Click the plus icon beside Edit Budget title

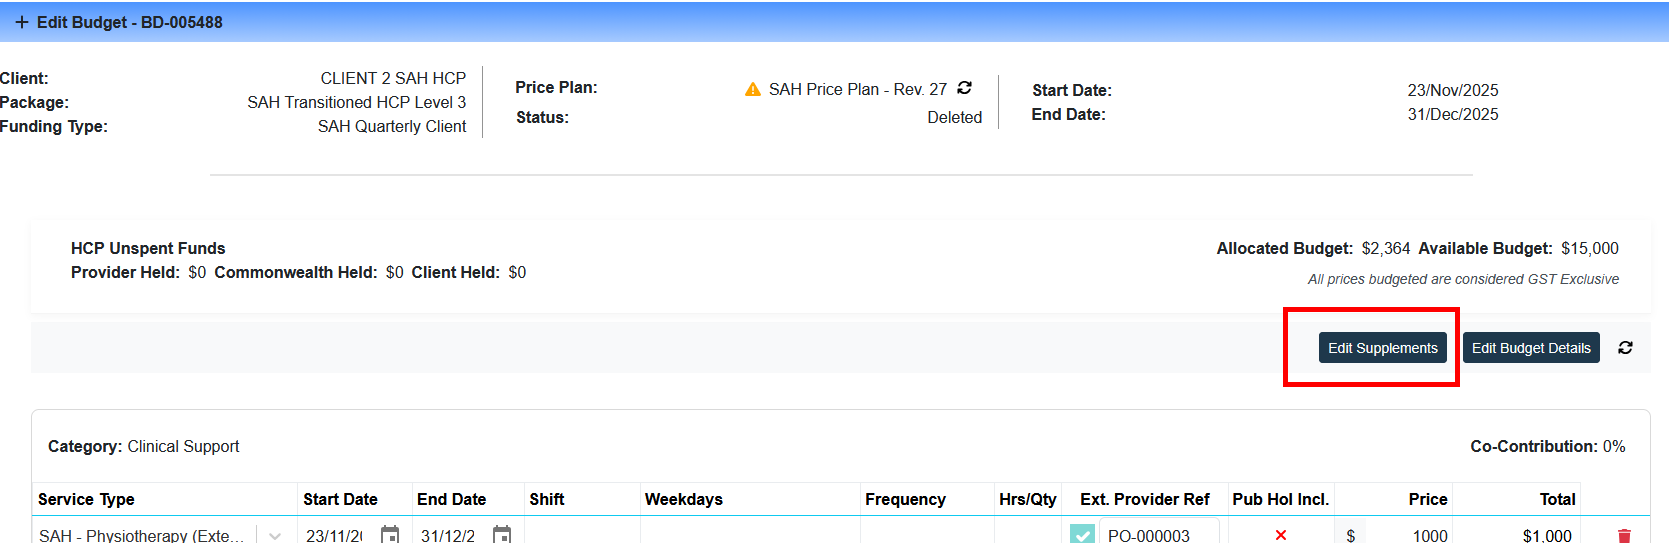point(21,22)
